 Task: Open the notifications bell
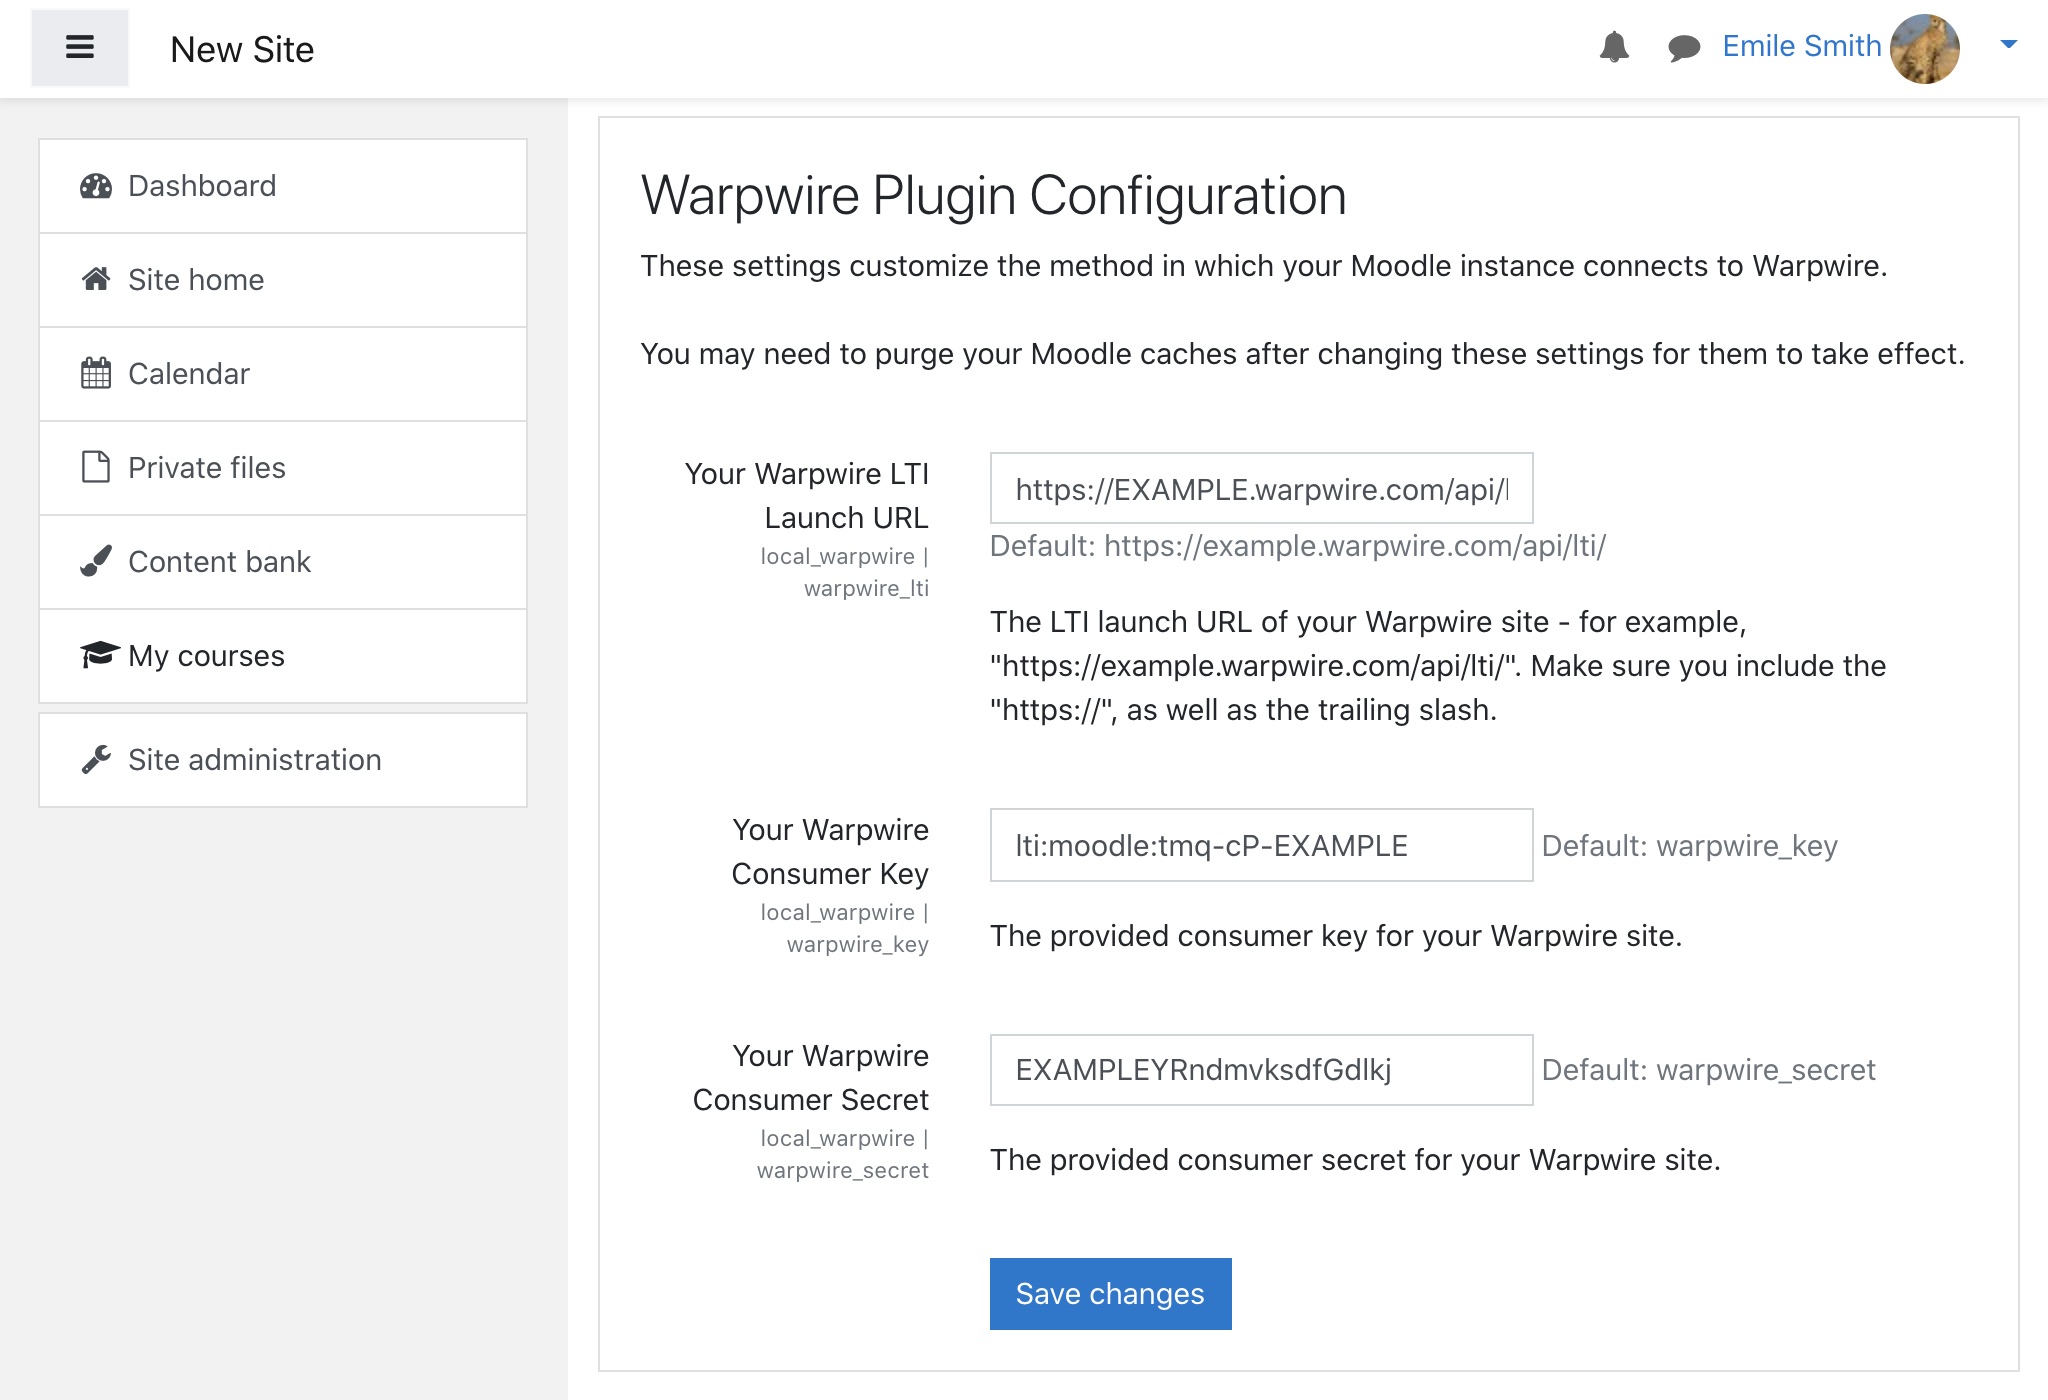click(x=1614, y=47)
